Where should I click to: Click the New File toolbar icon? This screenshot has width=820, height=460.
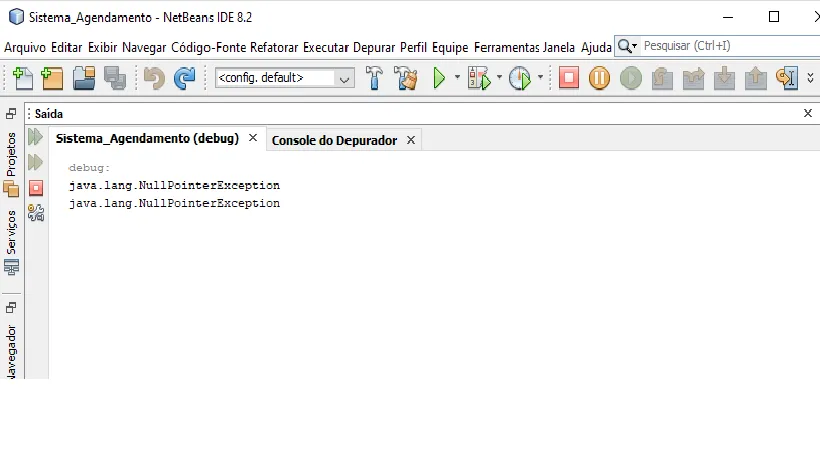click(x=22, y=78)
